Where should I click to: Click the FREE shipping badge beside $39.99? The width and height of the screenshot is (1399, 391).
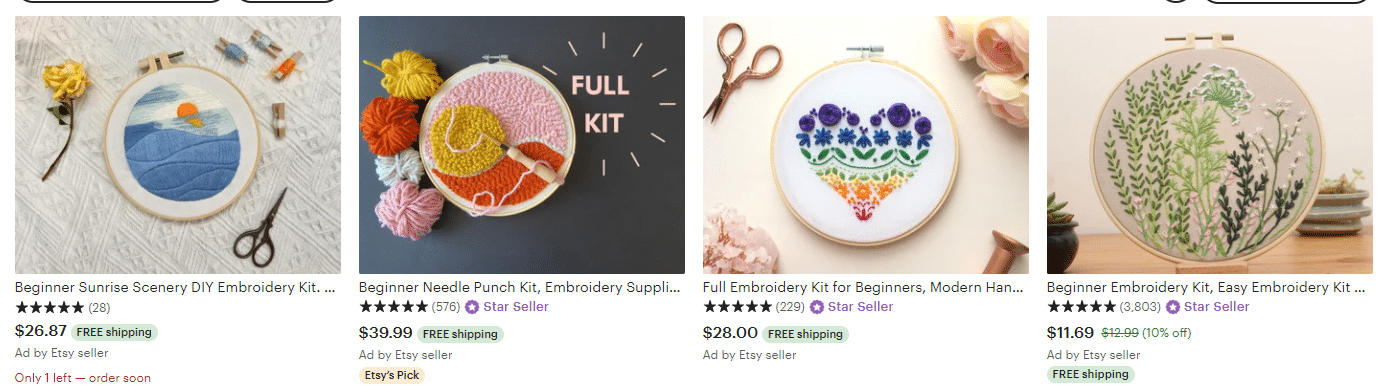pos(461,334)
